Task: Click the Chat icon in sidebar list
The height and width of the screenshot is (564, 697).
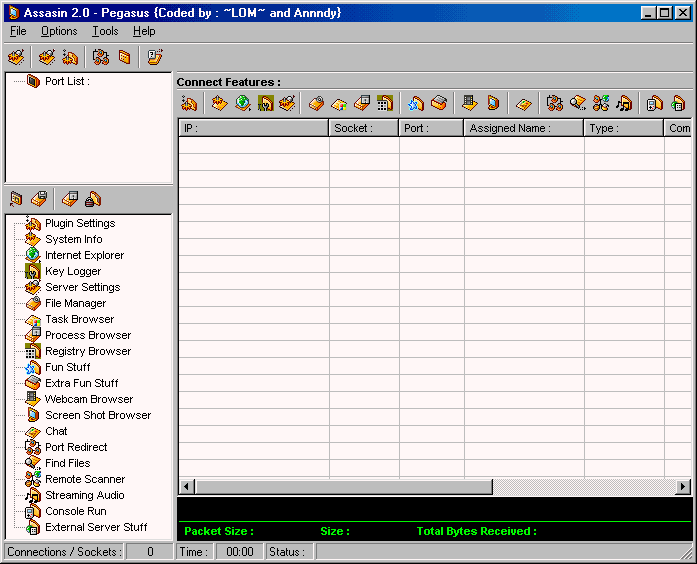Action: pyautogui.click(x=32, y=431)
